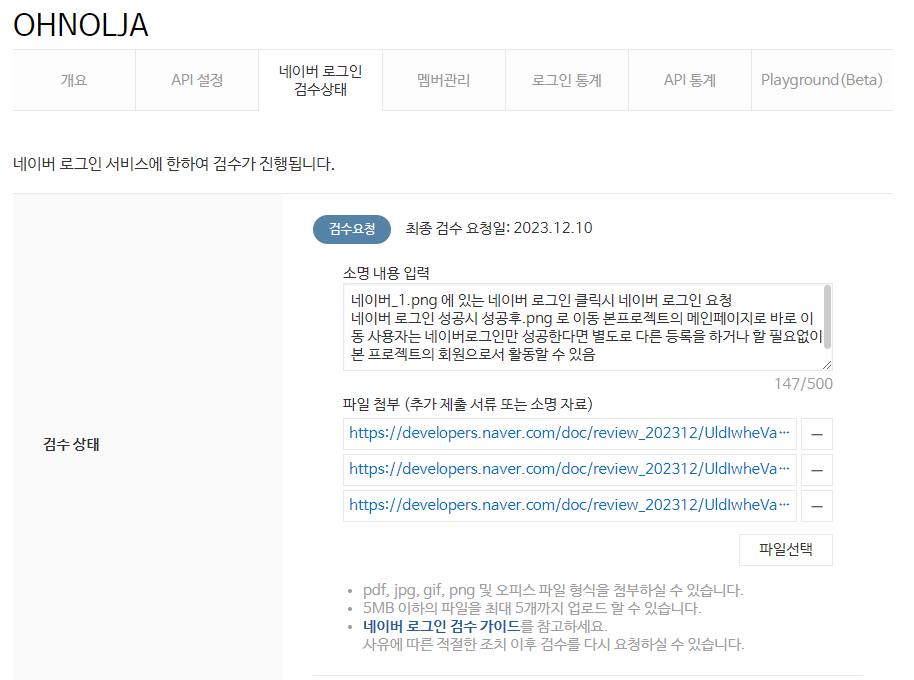Click the 소명 내용 입력 label
914x680 pixels.
click(386, 273)
